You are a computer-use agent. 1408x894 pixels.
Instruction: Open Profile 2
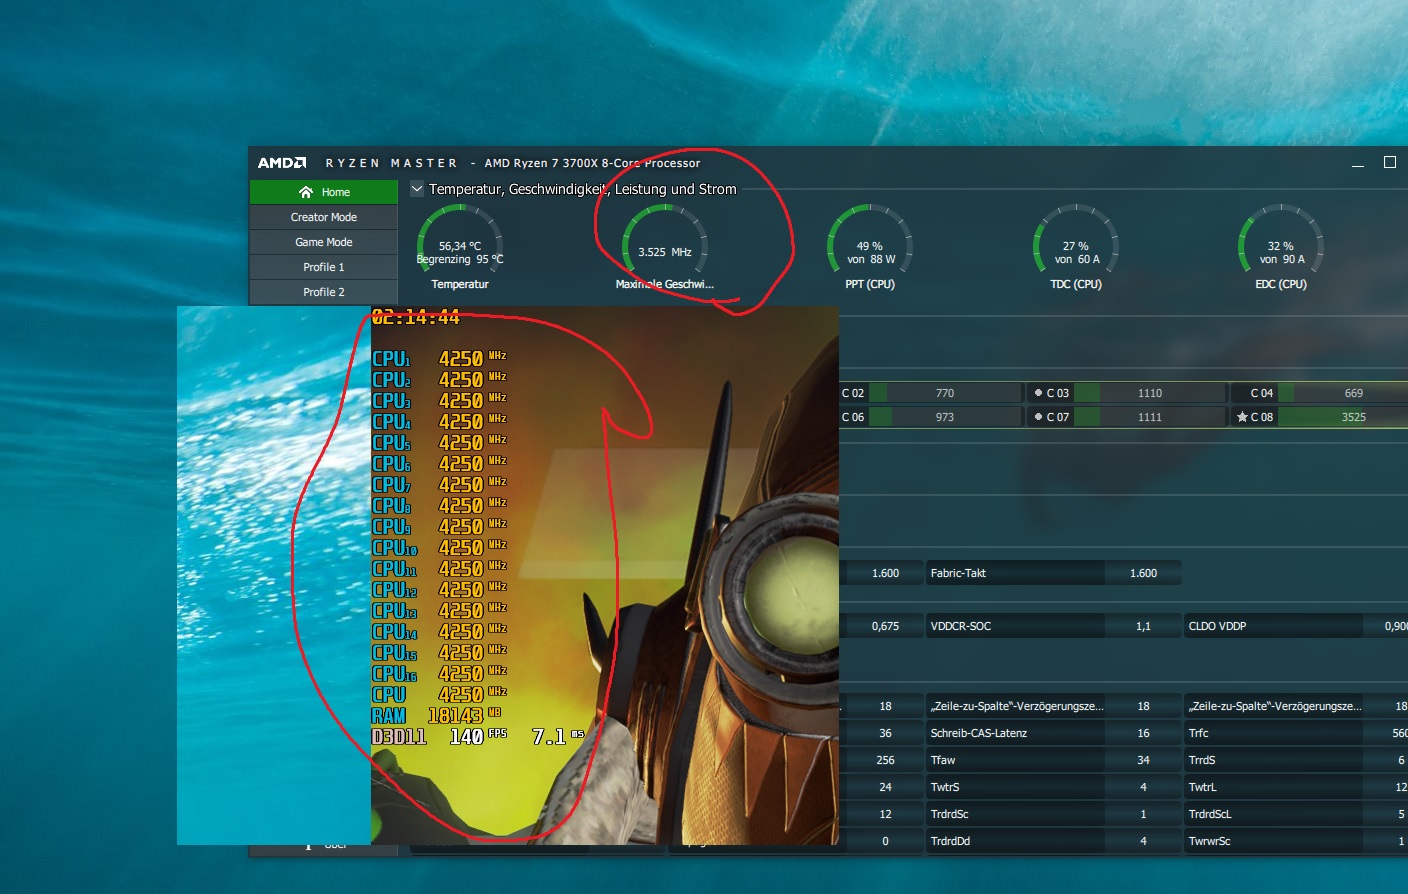click(x=324, y=292)
